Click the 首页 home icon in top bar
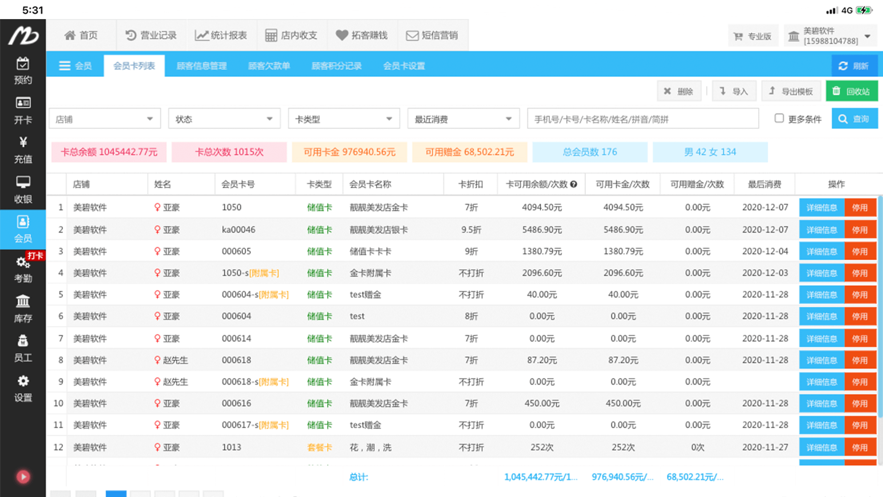The image size is (883, 497). (x=70, y=35)
